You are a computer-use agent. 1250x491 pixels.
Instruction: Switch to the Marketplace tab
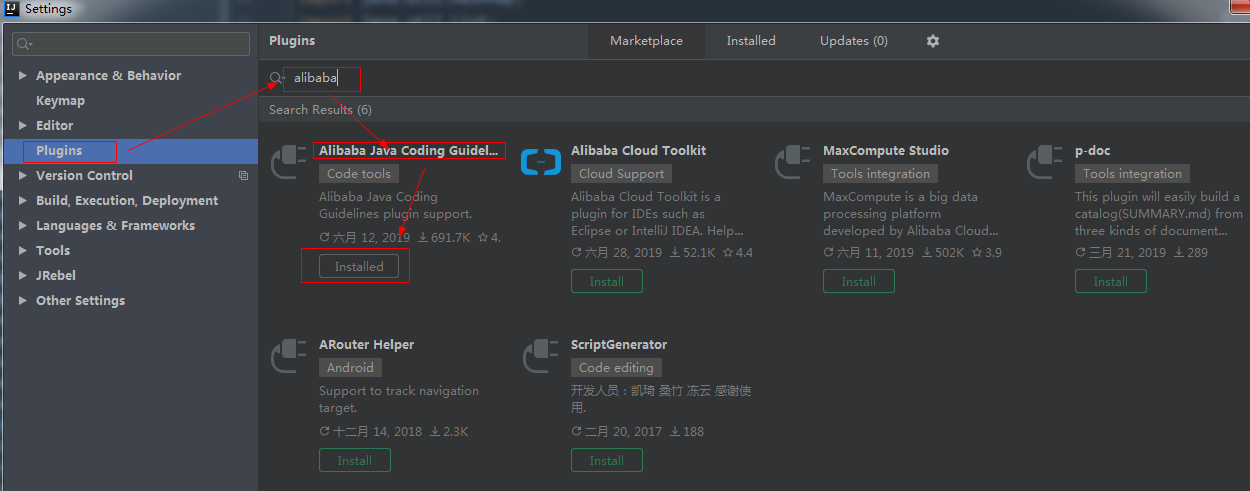point(646,41)
